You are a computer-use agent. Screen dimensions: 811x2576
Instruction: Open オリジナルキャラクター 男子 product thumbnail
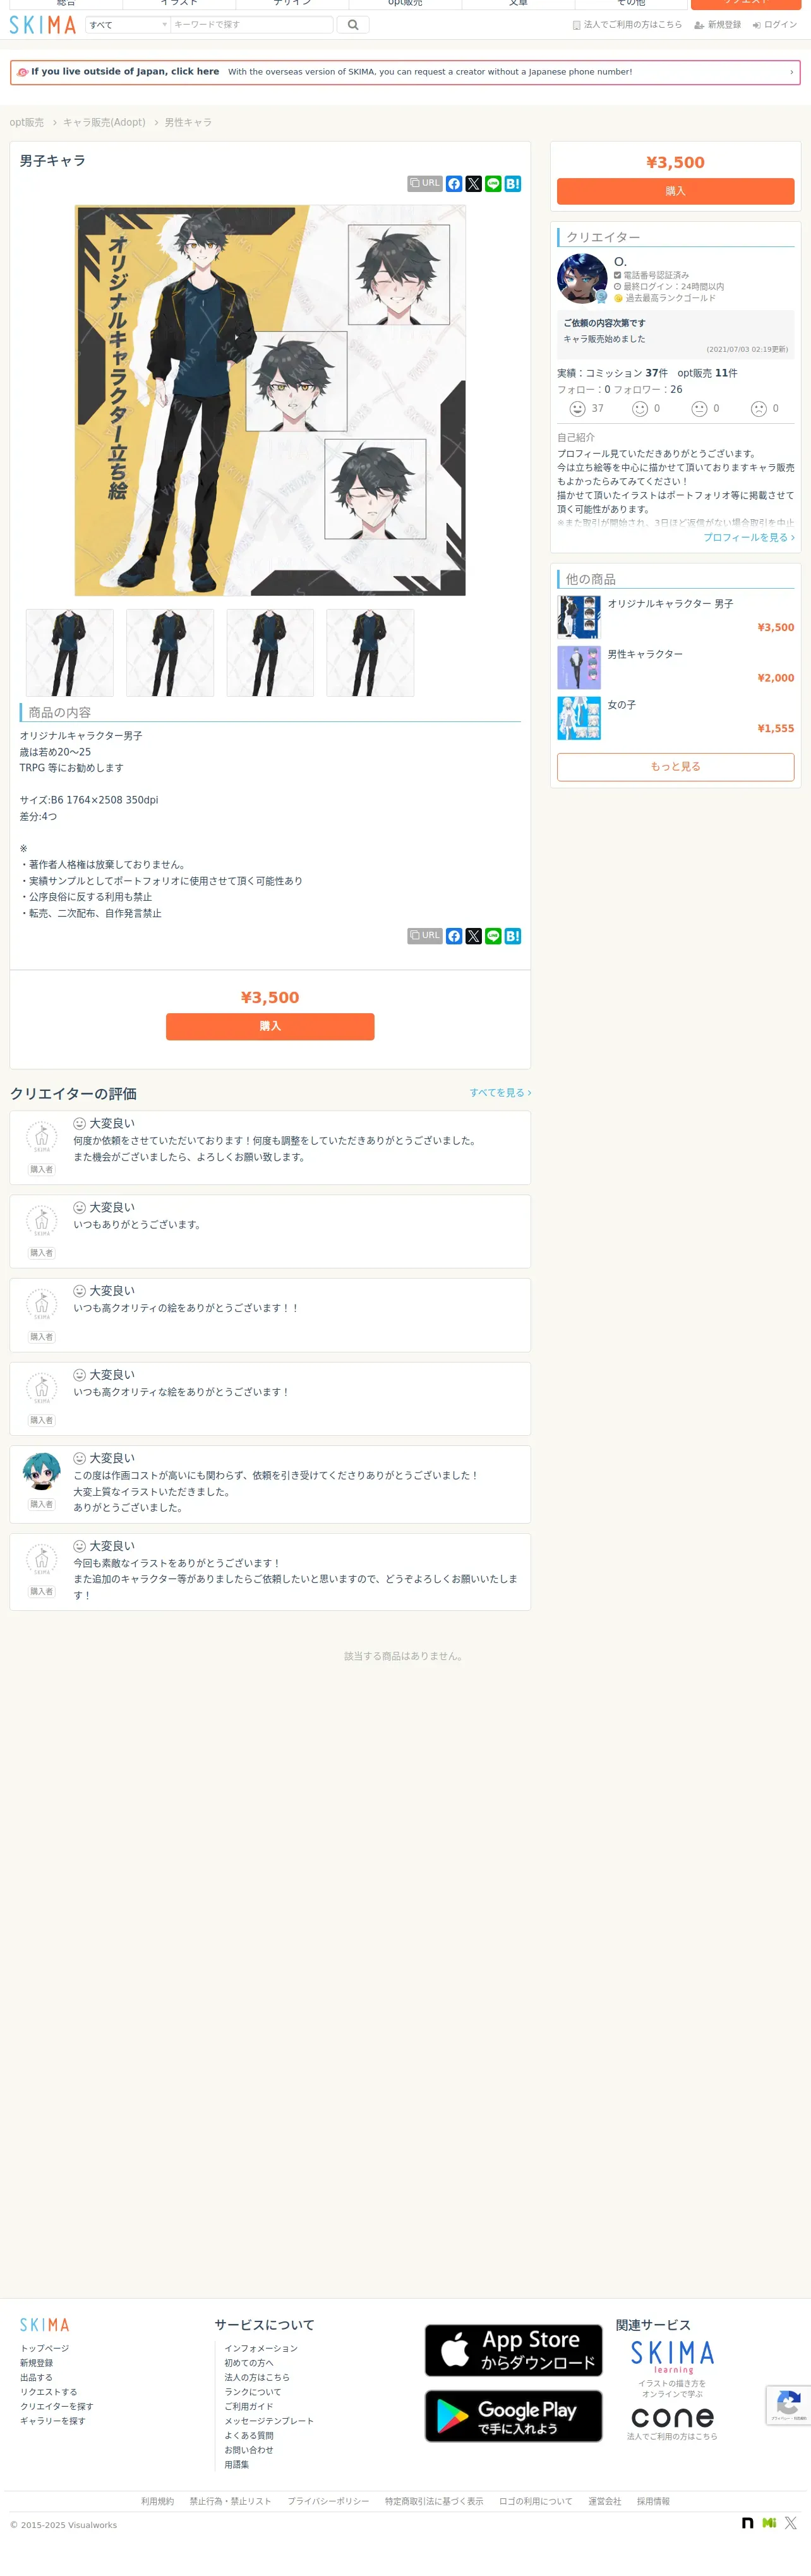pos(579,617)
